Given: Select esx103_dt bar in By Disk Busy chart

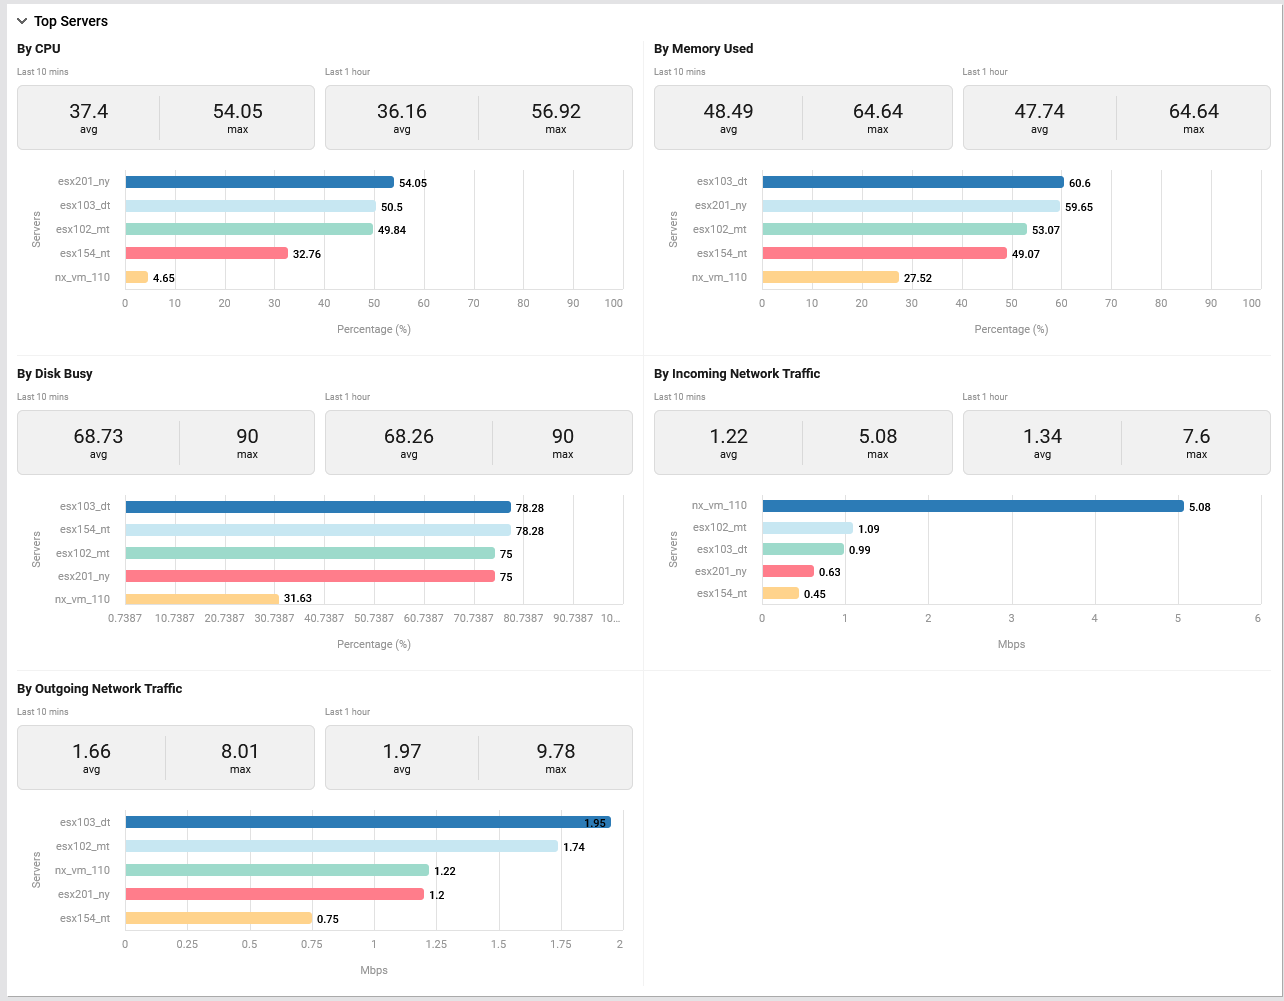Looking at the screenshot, I should 317,507.
